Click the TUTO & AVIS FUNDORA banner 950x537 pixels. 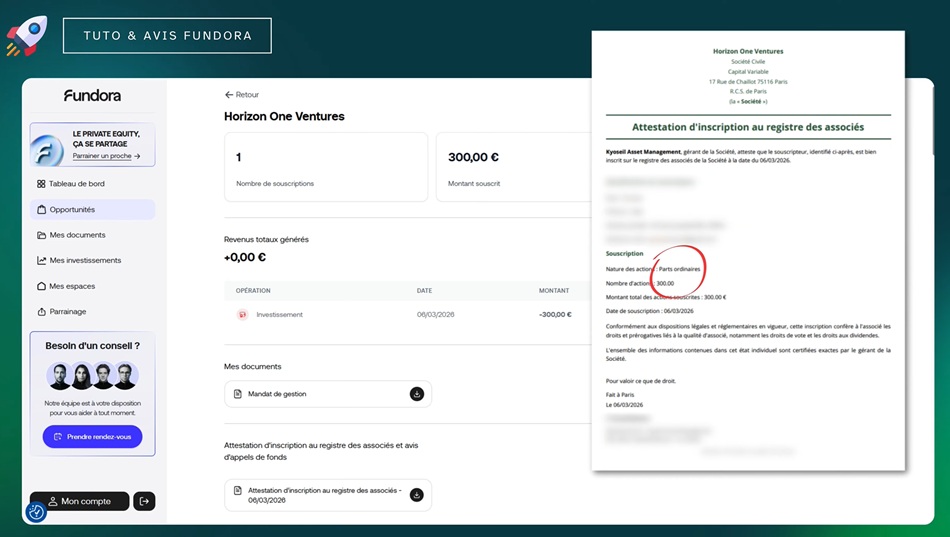[x=167, y=36]
